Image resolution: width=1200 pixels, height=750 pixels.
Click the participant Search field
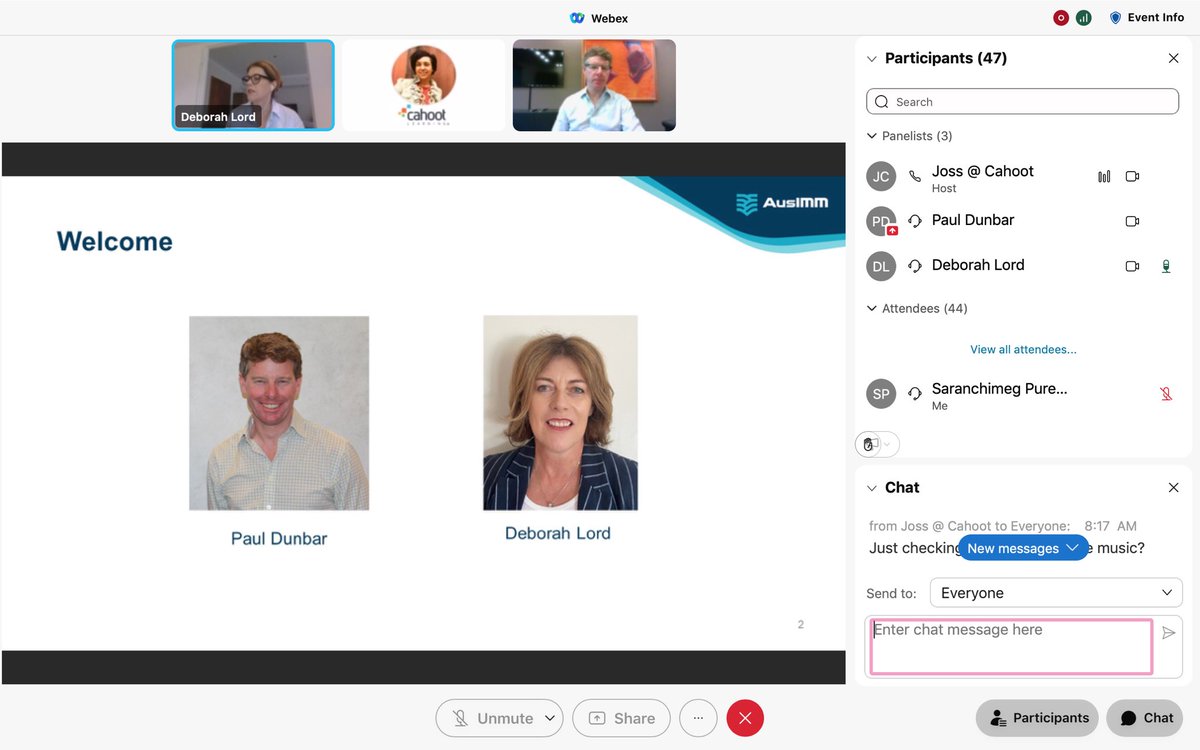pos(1022,102)
